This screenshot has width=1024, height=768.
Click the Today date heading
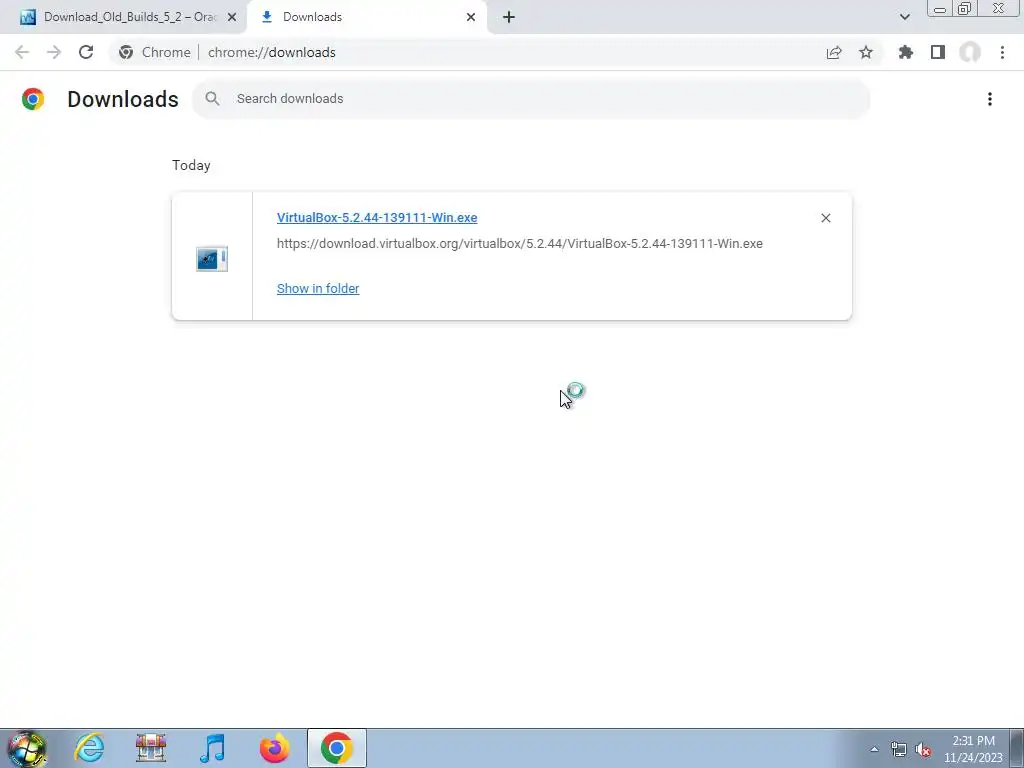[x=191, y=165]
